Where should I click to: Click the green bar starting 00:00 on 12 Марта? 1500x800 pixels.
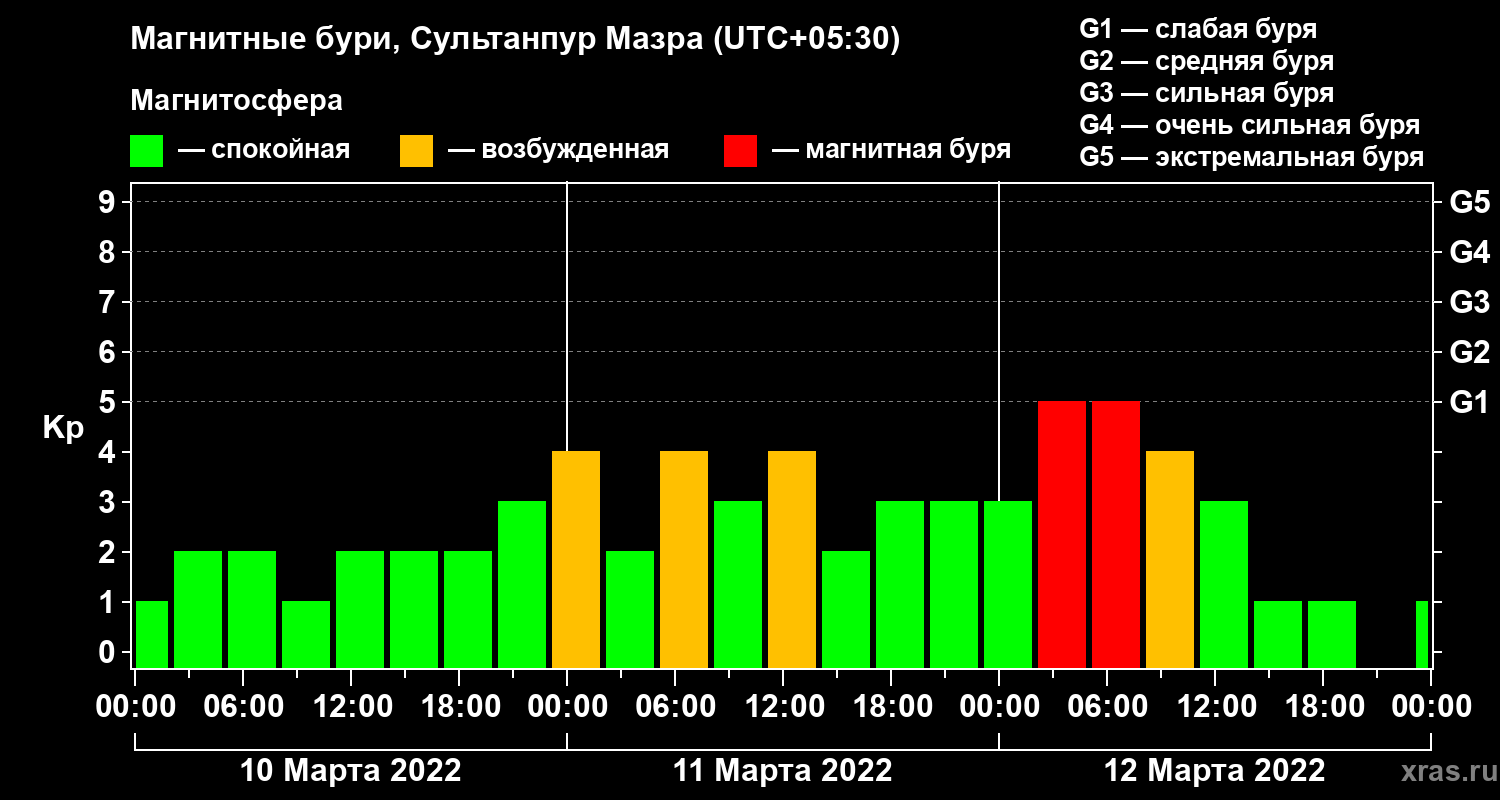click(1008, 584)
